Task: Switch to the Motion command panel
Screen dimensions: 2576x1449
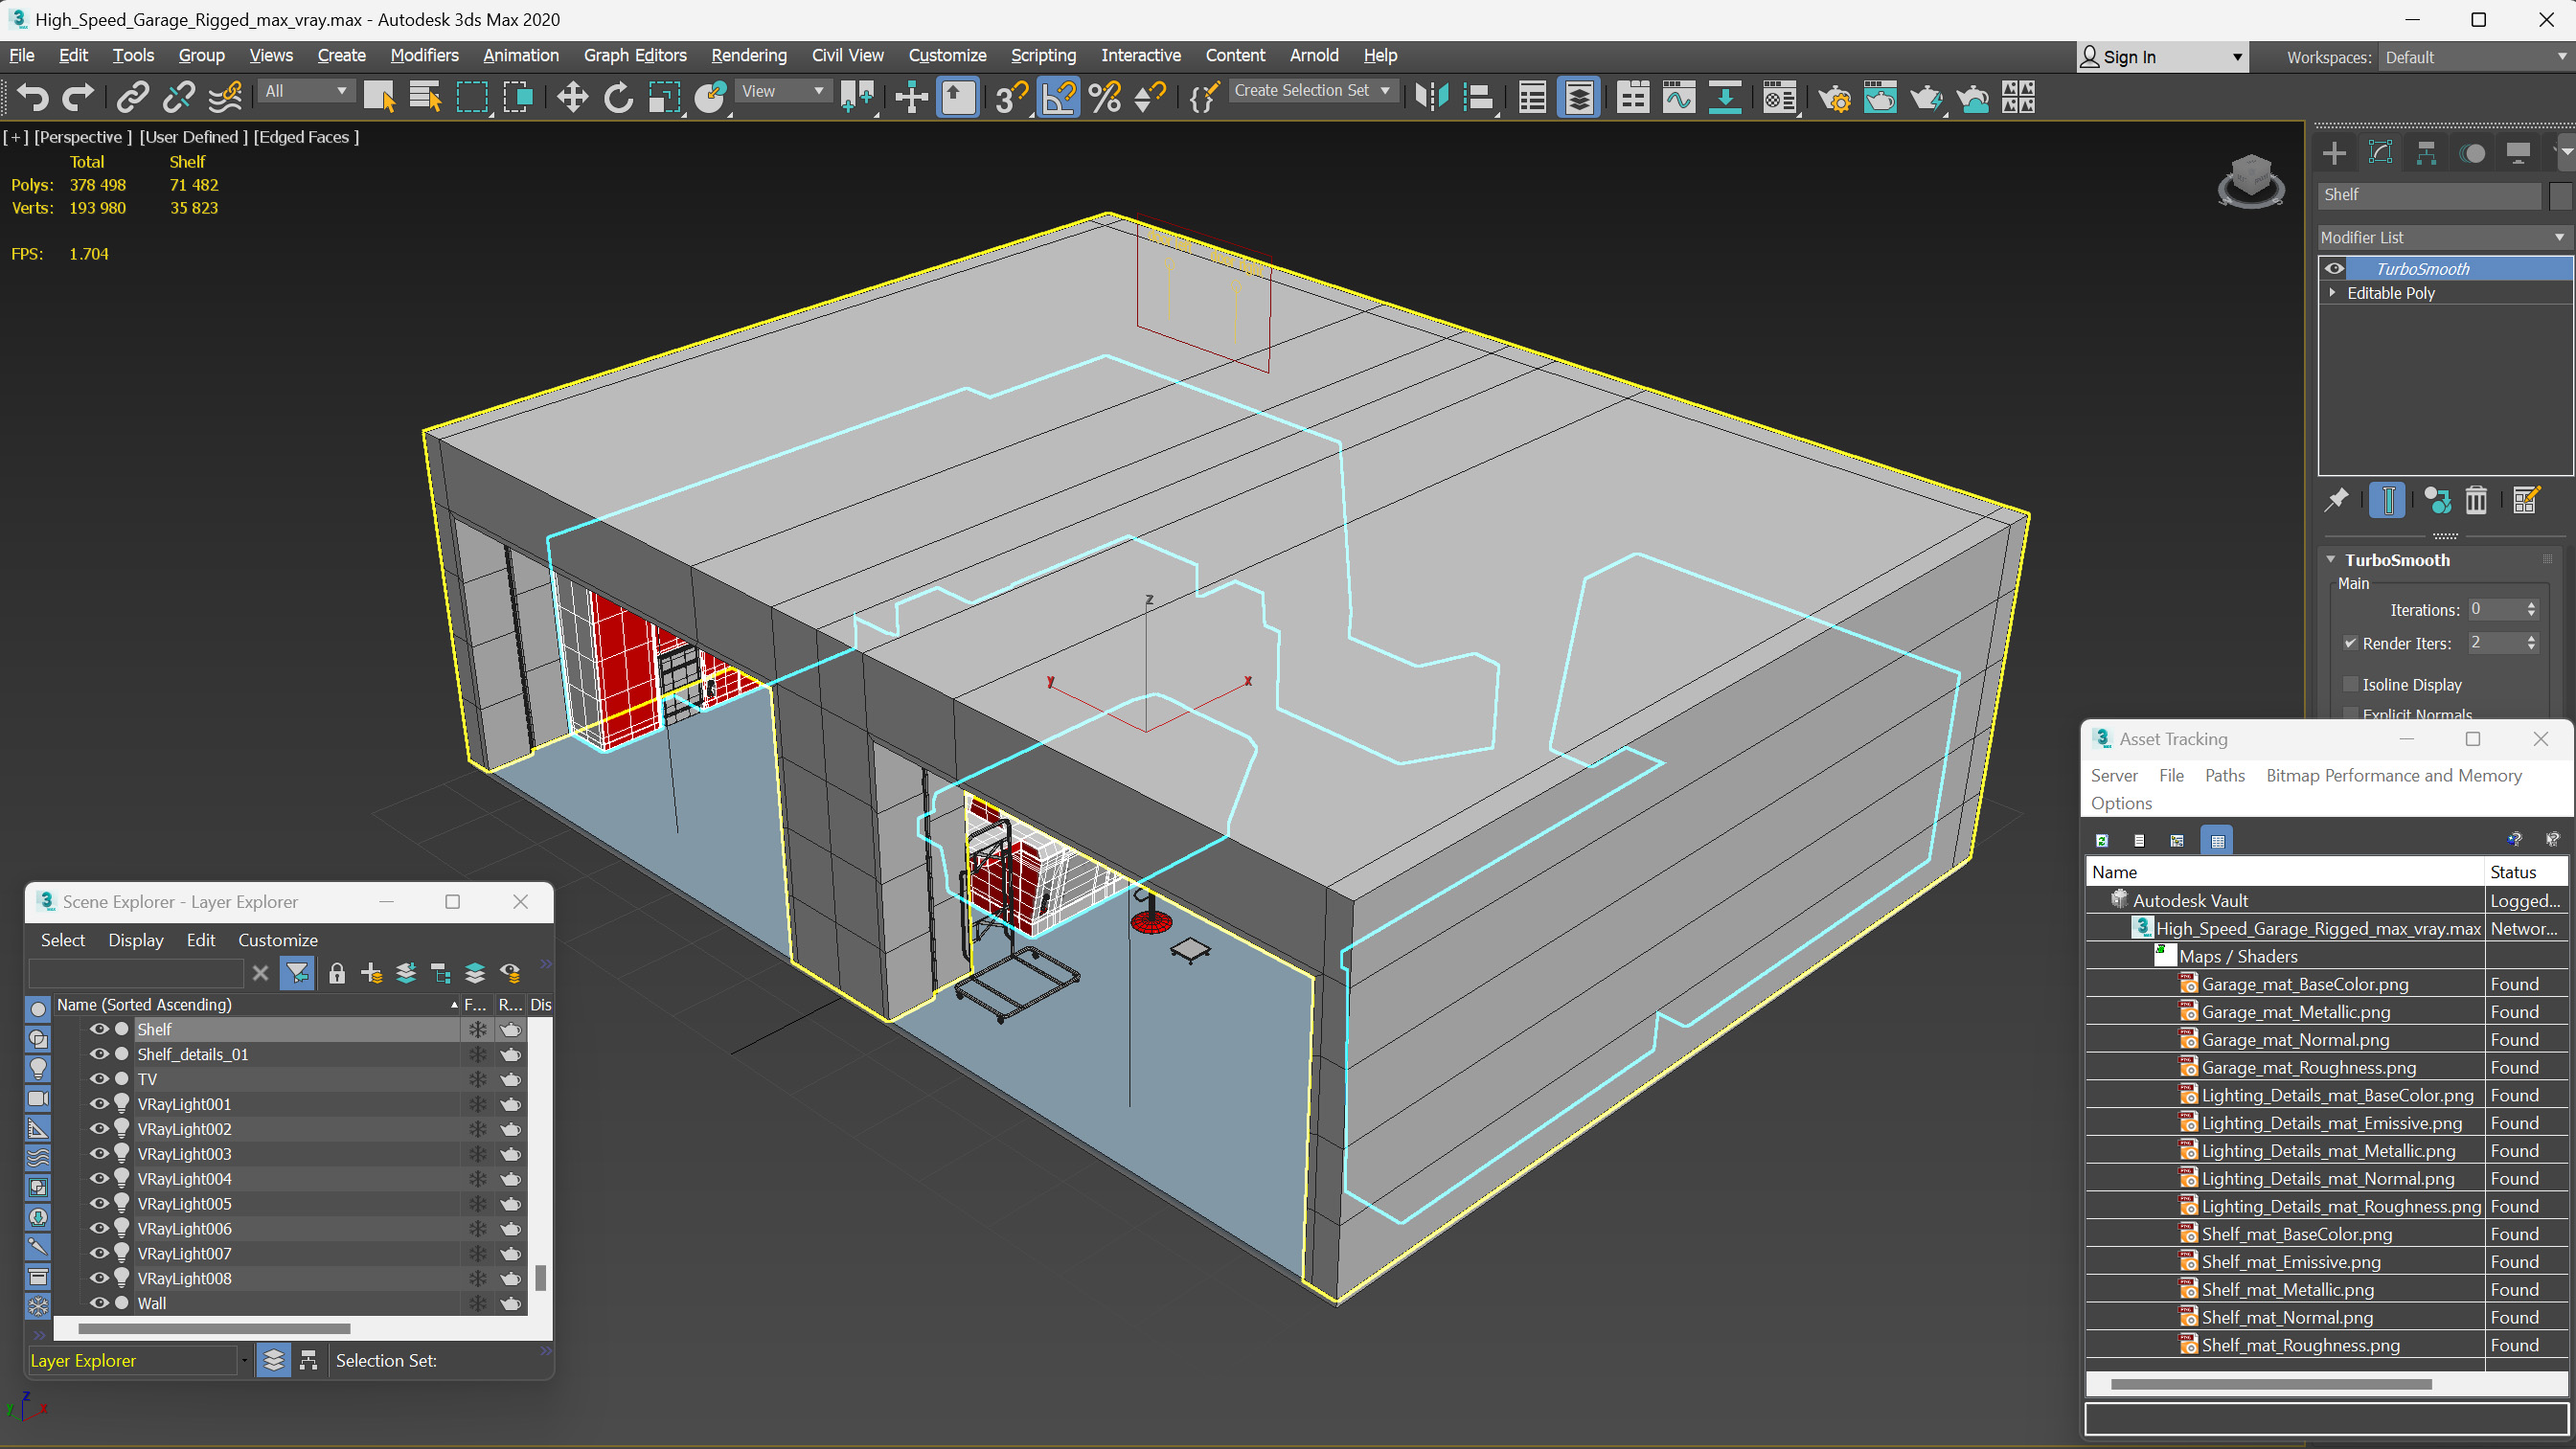Action: (2472, 153)
